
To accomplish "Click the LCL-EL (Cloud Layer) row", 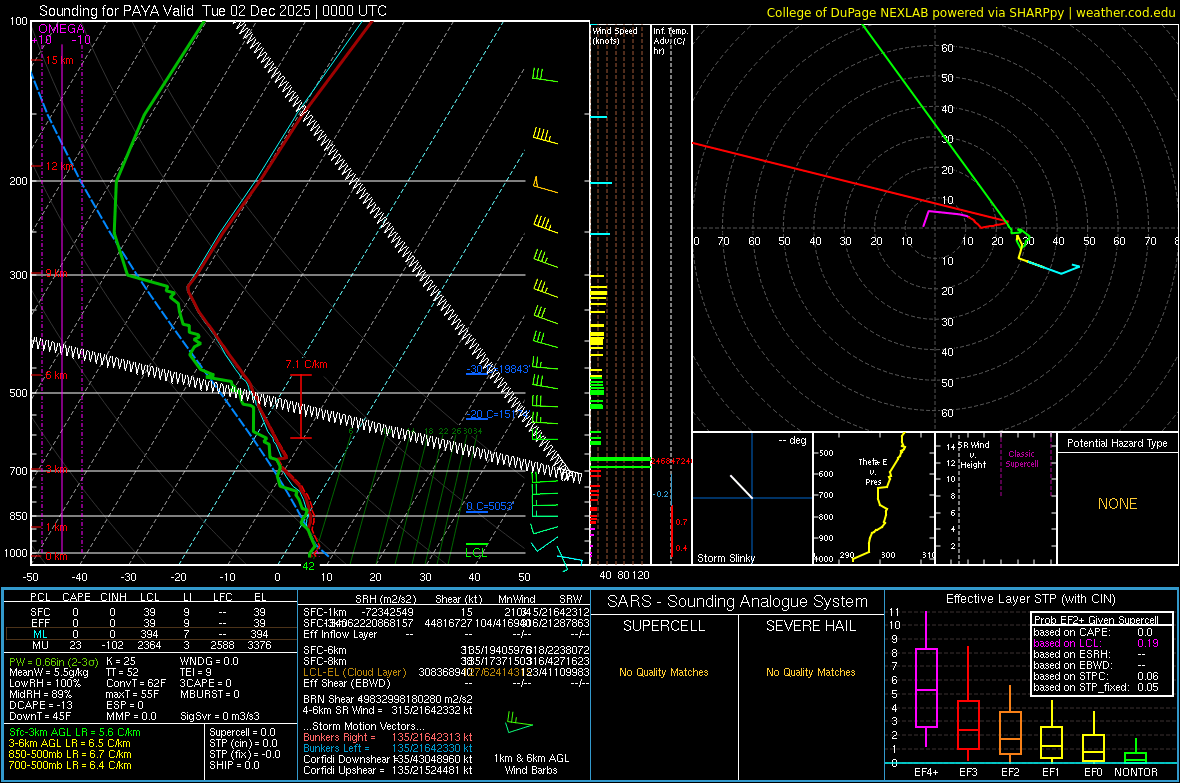I will [x=446, y=672].
